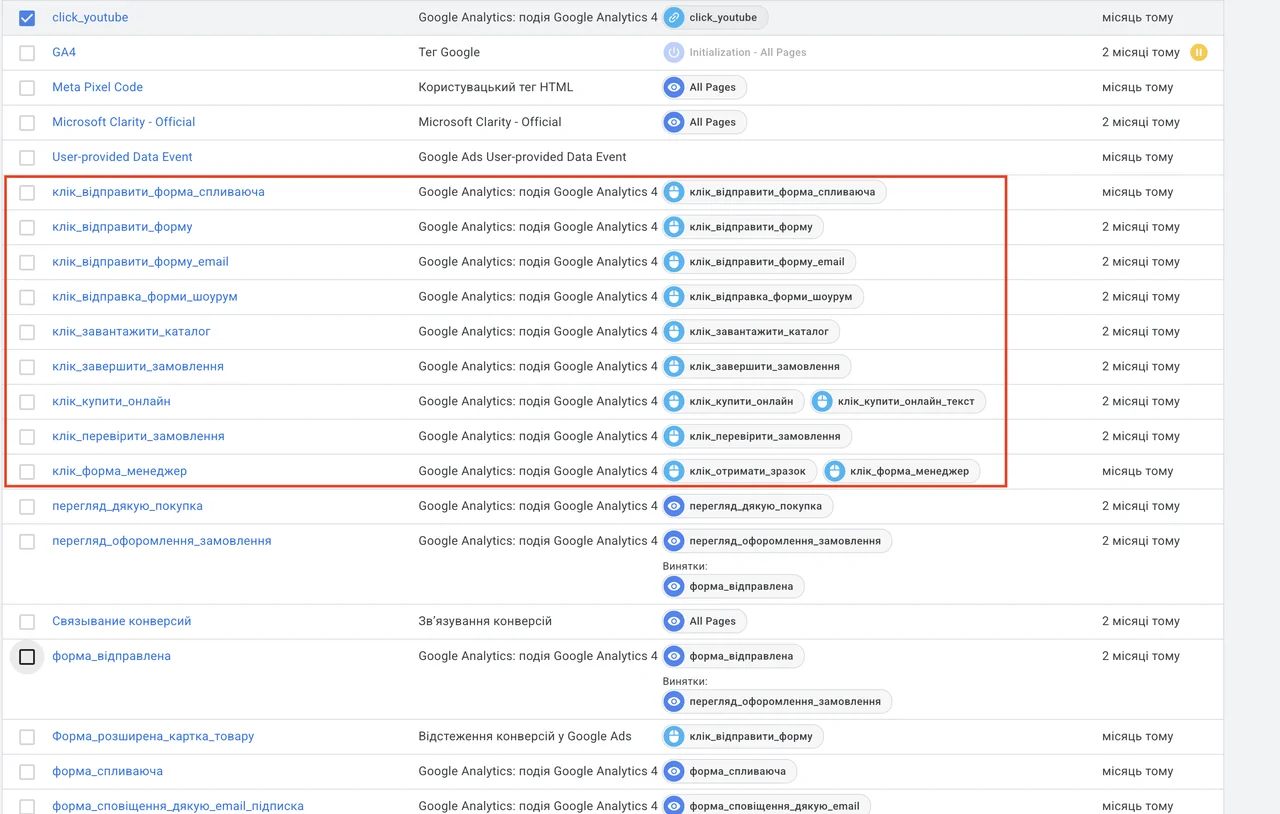Open trigger chip перегляд_дякую_покупка
Screen dimensions: 1280x814
tap(747, 506)
